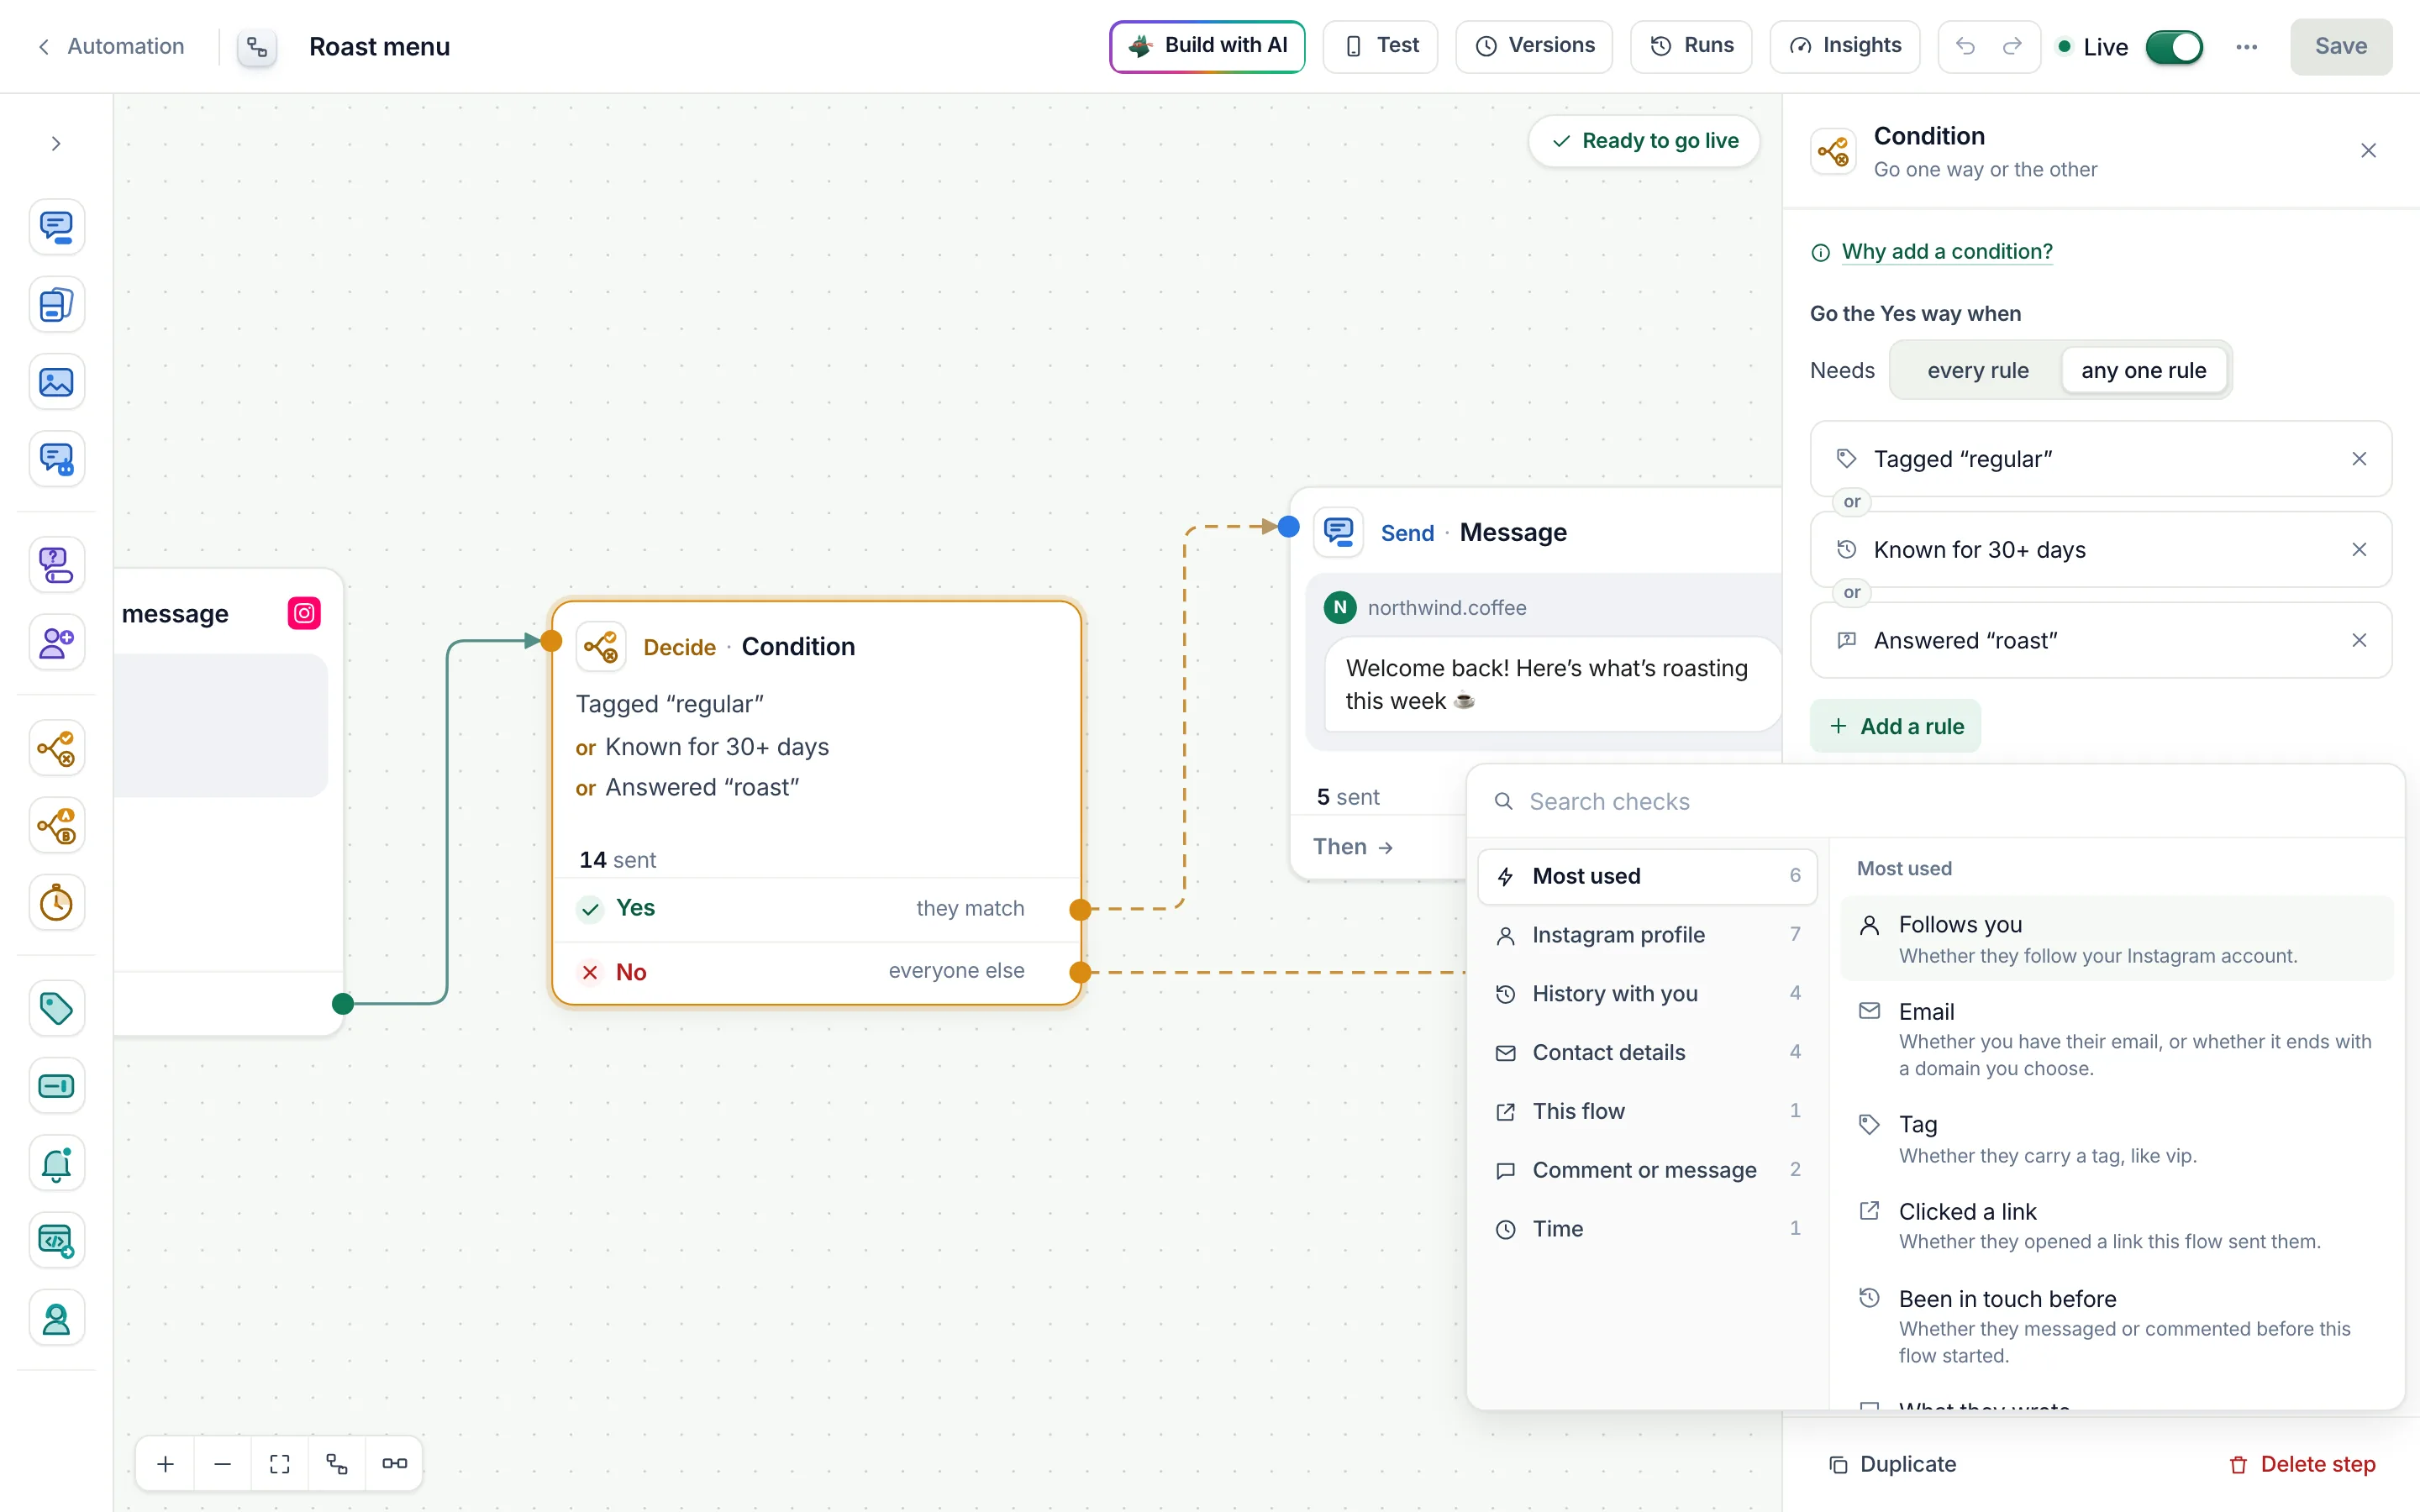Select the input field sidebar icon
Image resolution: width=2420 pixels, height=1512 pixels.
(x=56, y=1086)
